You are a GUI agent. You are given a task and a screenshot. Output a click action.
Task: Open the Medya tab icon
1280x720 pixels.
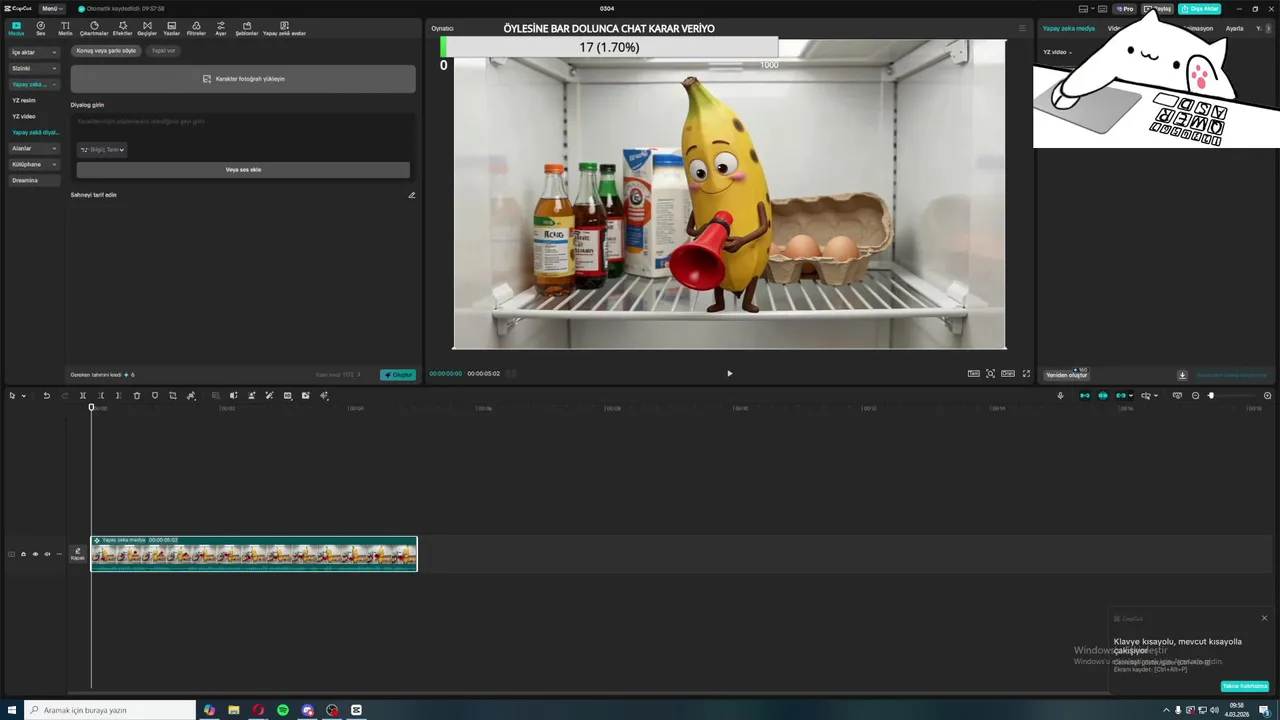16,28
